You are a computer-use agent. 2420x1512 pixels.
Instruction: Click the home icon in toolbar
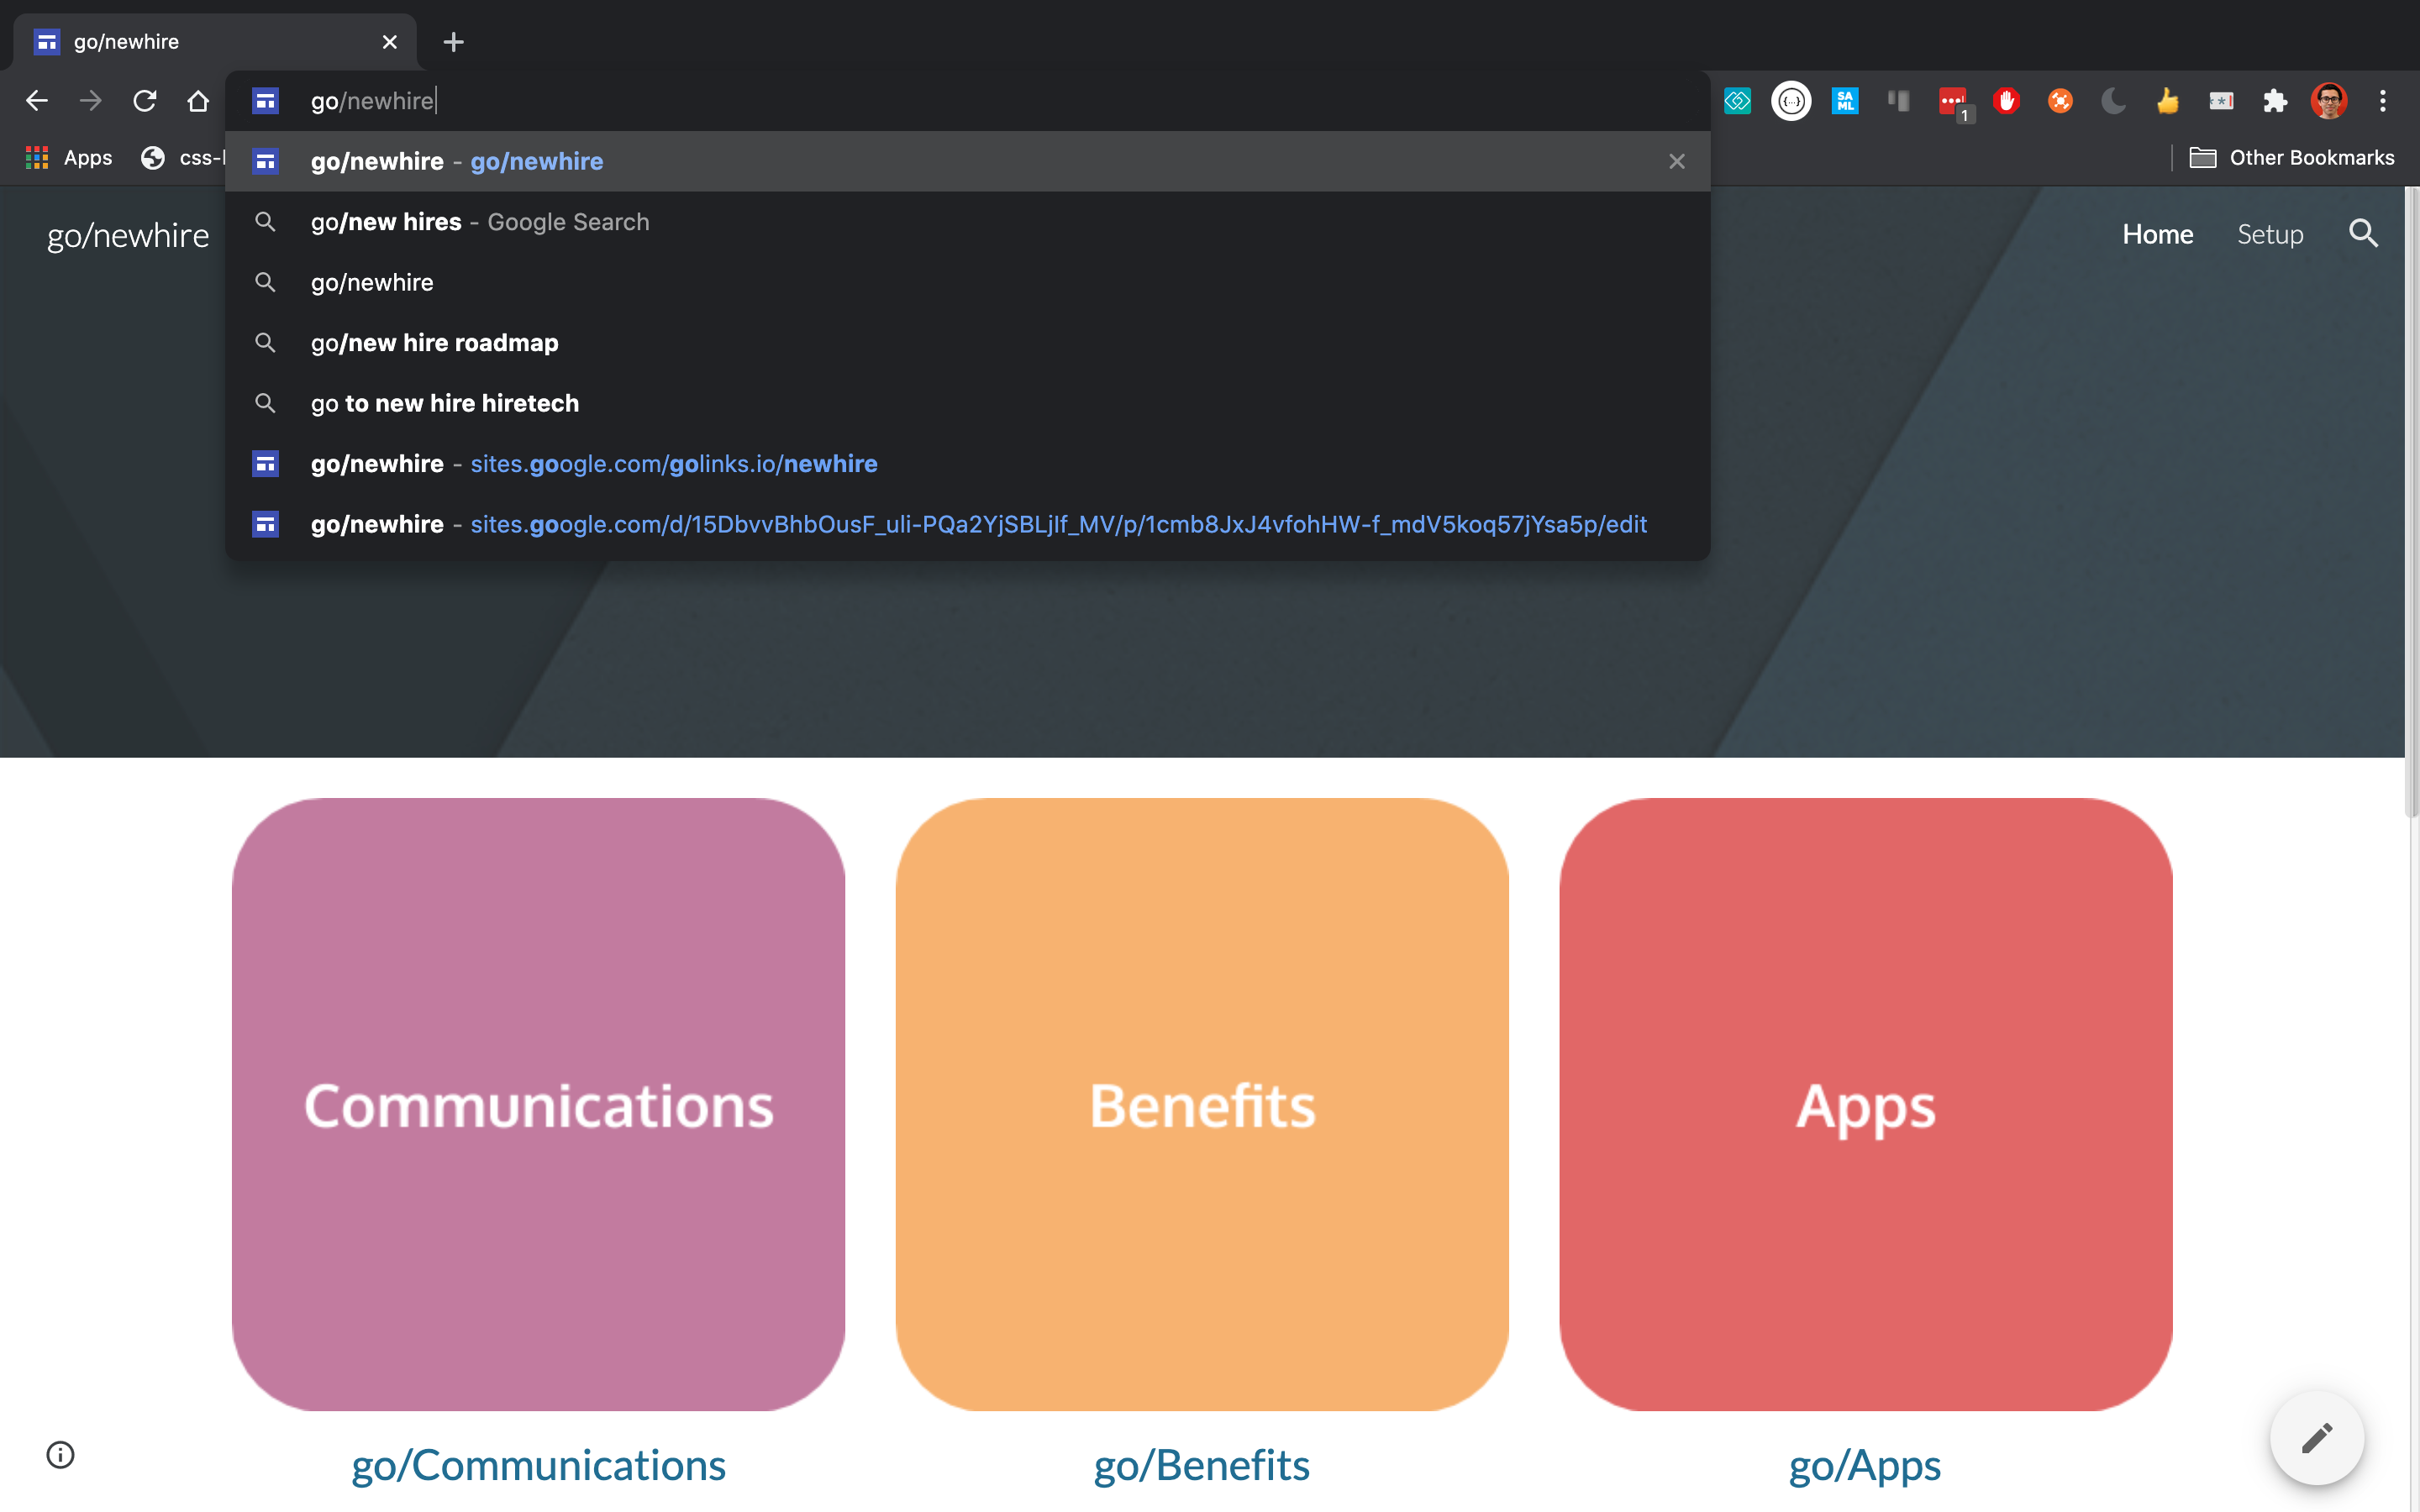point(198,100)
